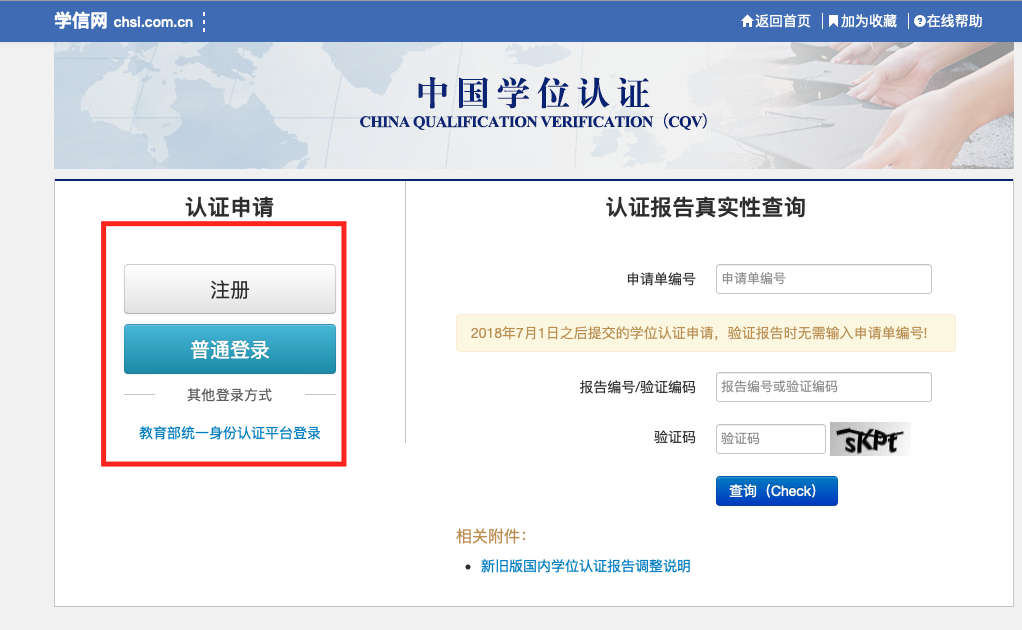Open the 返回首页 text link
The image size is (1022, 630).
(783, 21)
